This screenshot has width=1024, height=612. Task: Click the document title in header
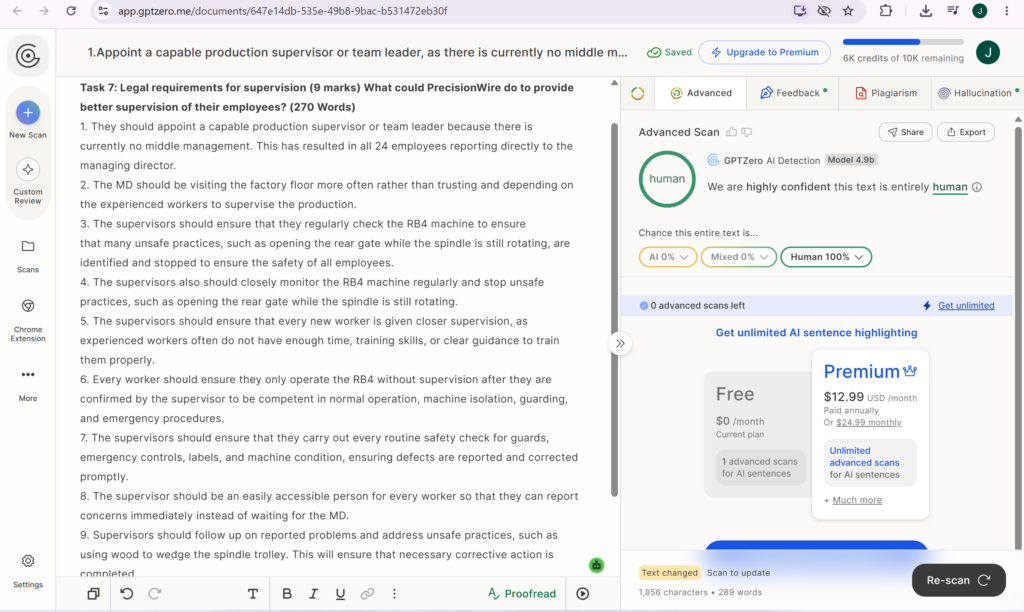coord(357,52)
